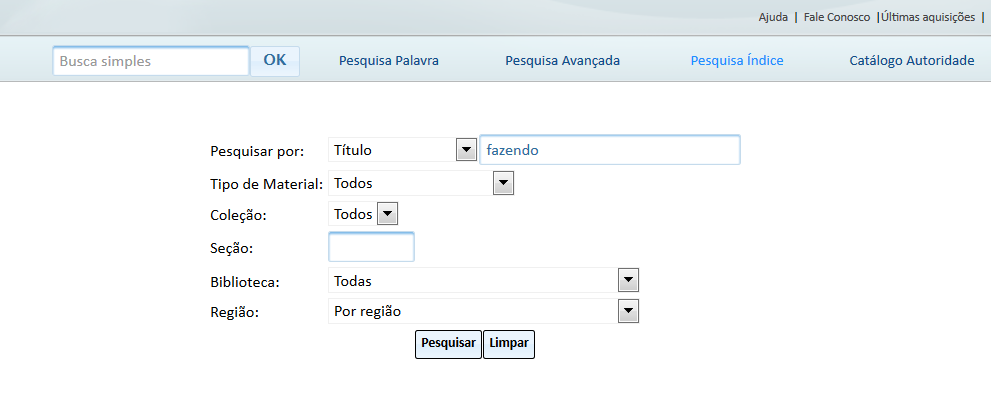Open the Tipo de Material dropdown
This screenshot has width=992, height=408.
pyautogui.click(x=420, y=183)
